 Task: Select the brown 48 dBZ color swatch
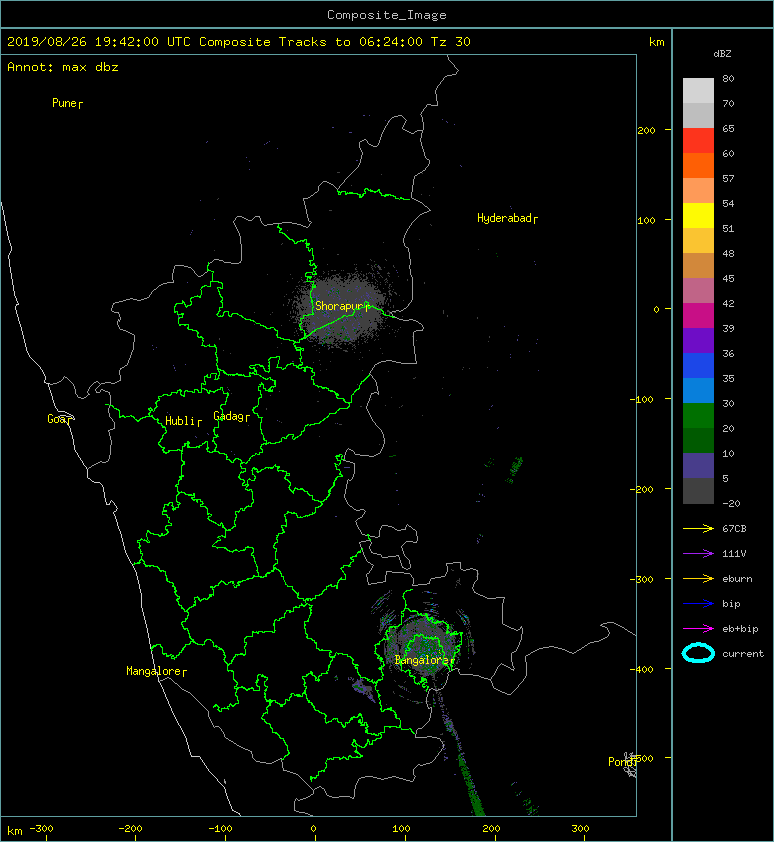pyautogui.click(x=698, y=265)
